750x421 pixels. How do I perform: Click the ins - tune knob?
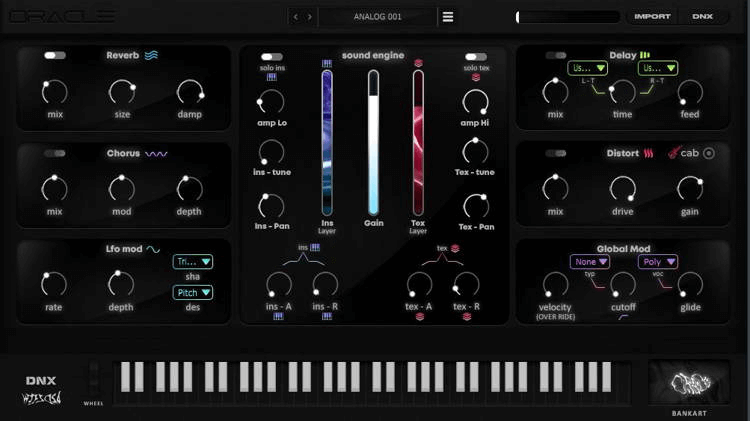tap(271, 153)
